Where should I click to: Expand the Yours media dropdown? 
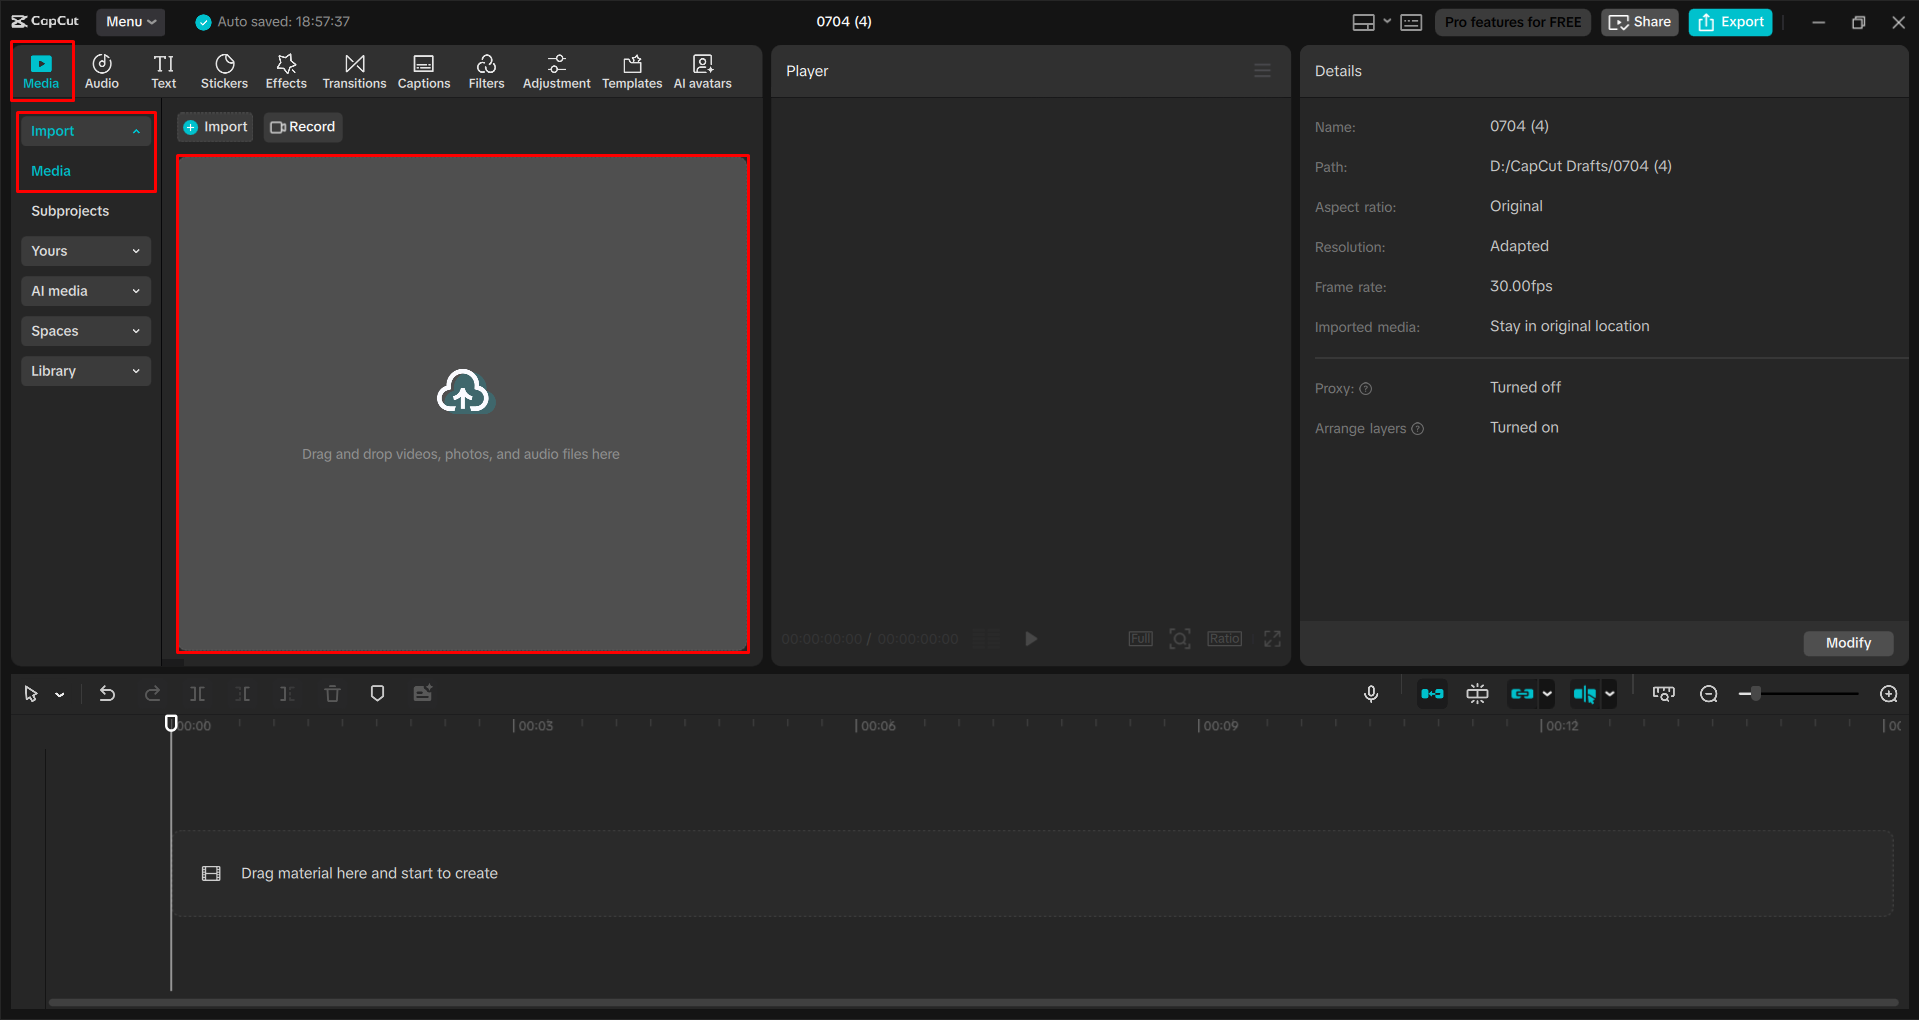click(85, 251)
